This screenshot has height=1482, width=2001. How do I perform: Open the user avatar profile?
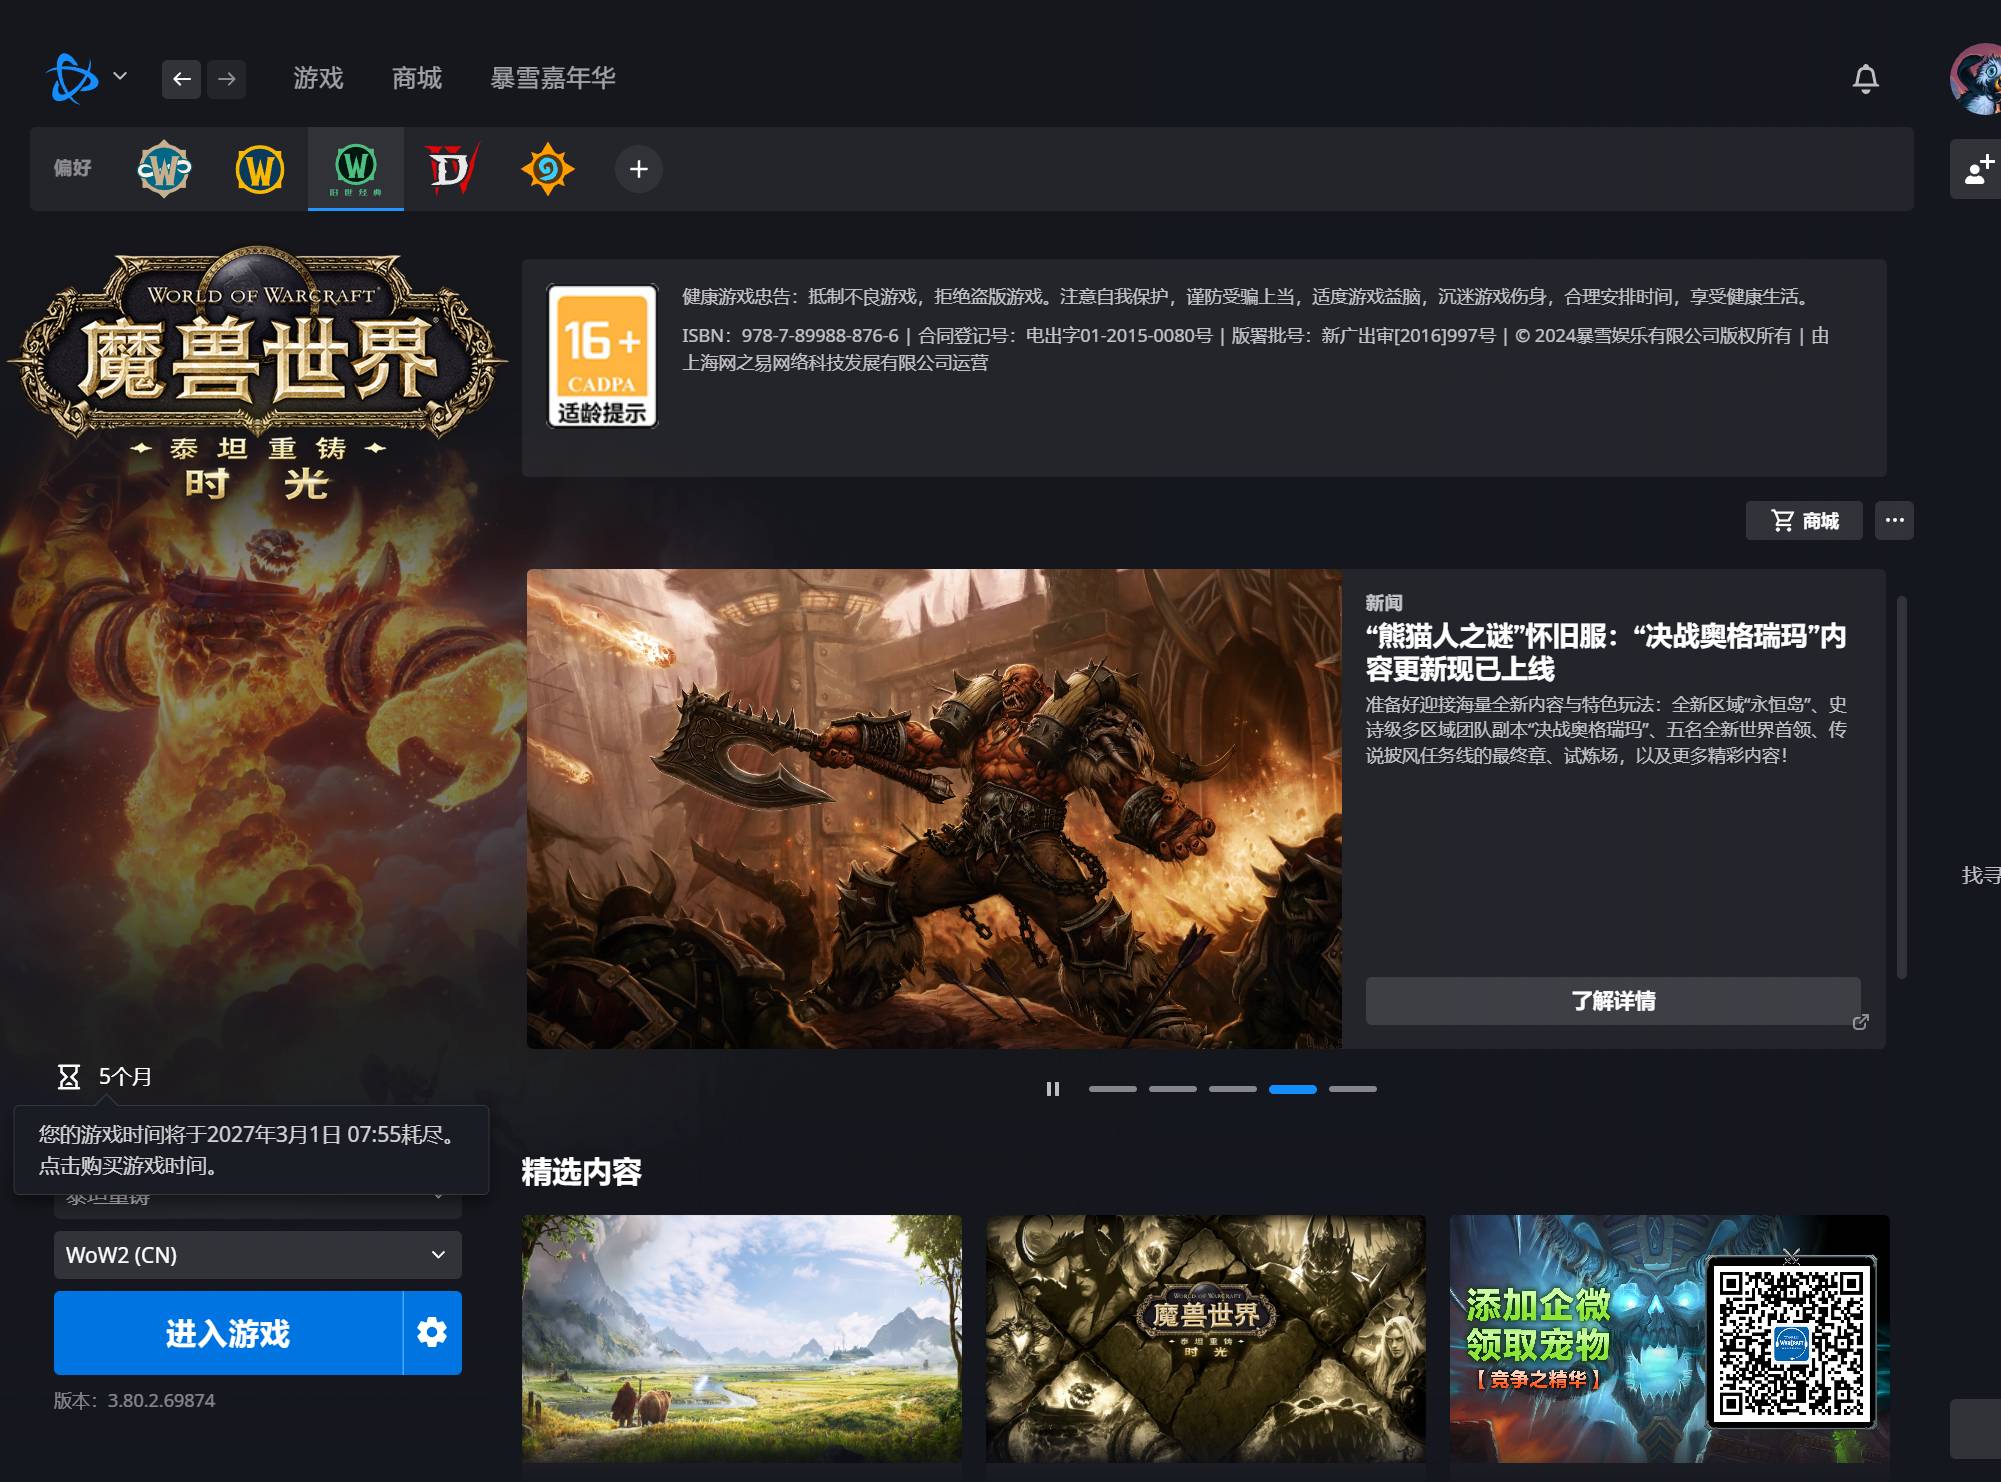tap(1977, 79)
